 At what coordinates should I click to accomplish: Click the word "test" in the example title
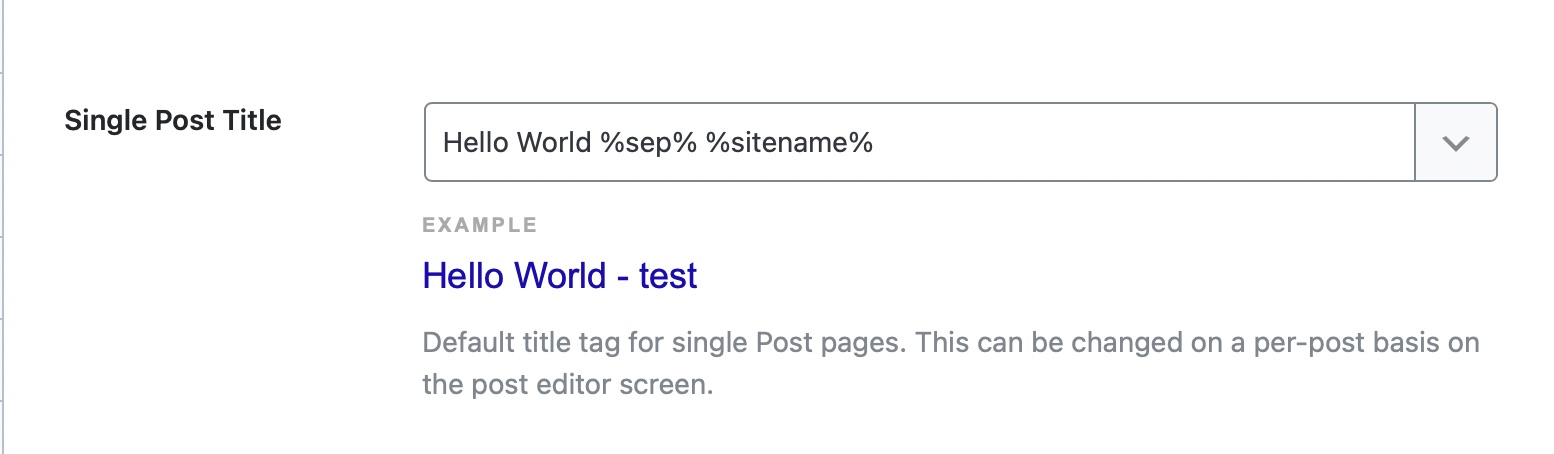[668, 275]
